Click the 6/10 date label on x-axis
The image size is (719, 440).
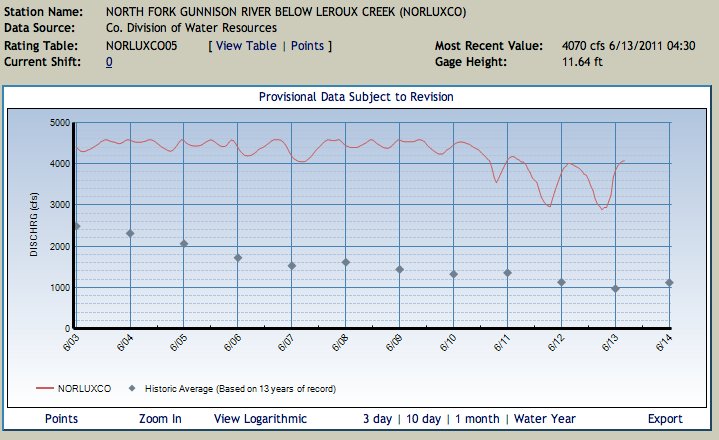451,343
